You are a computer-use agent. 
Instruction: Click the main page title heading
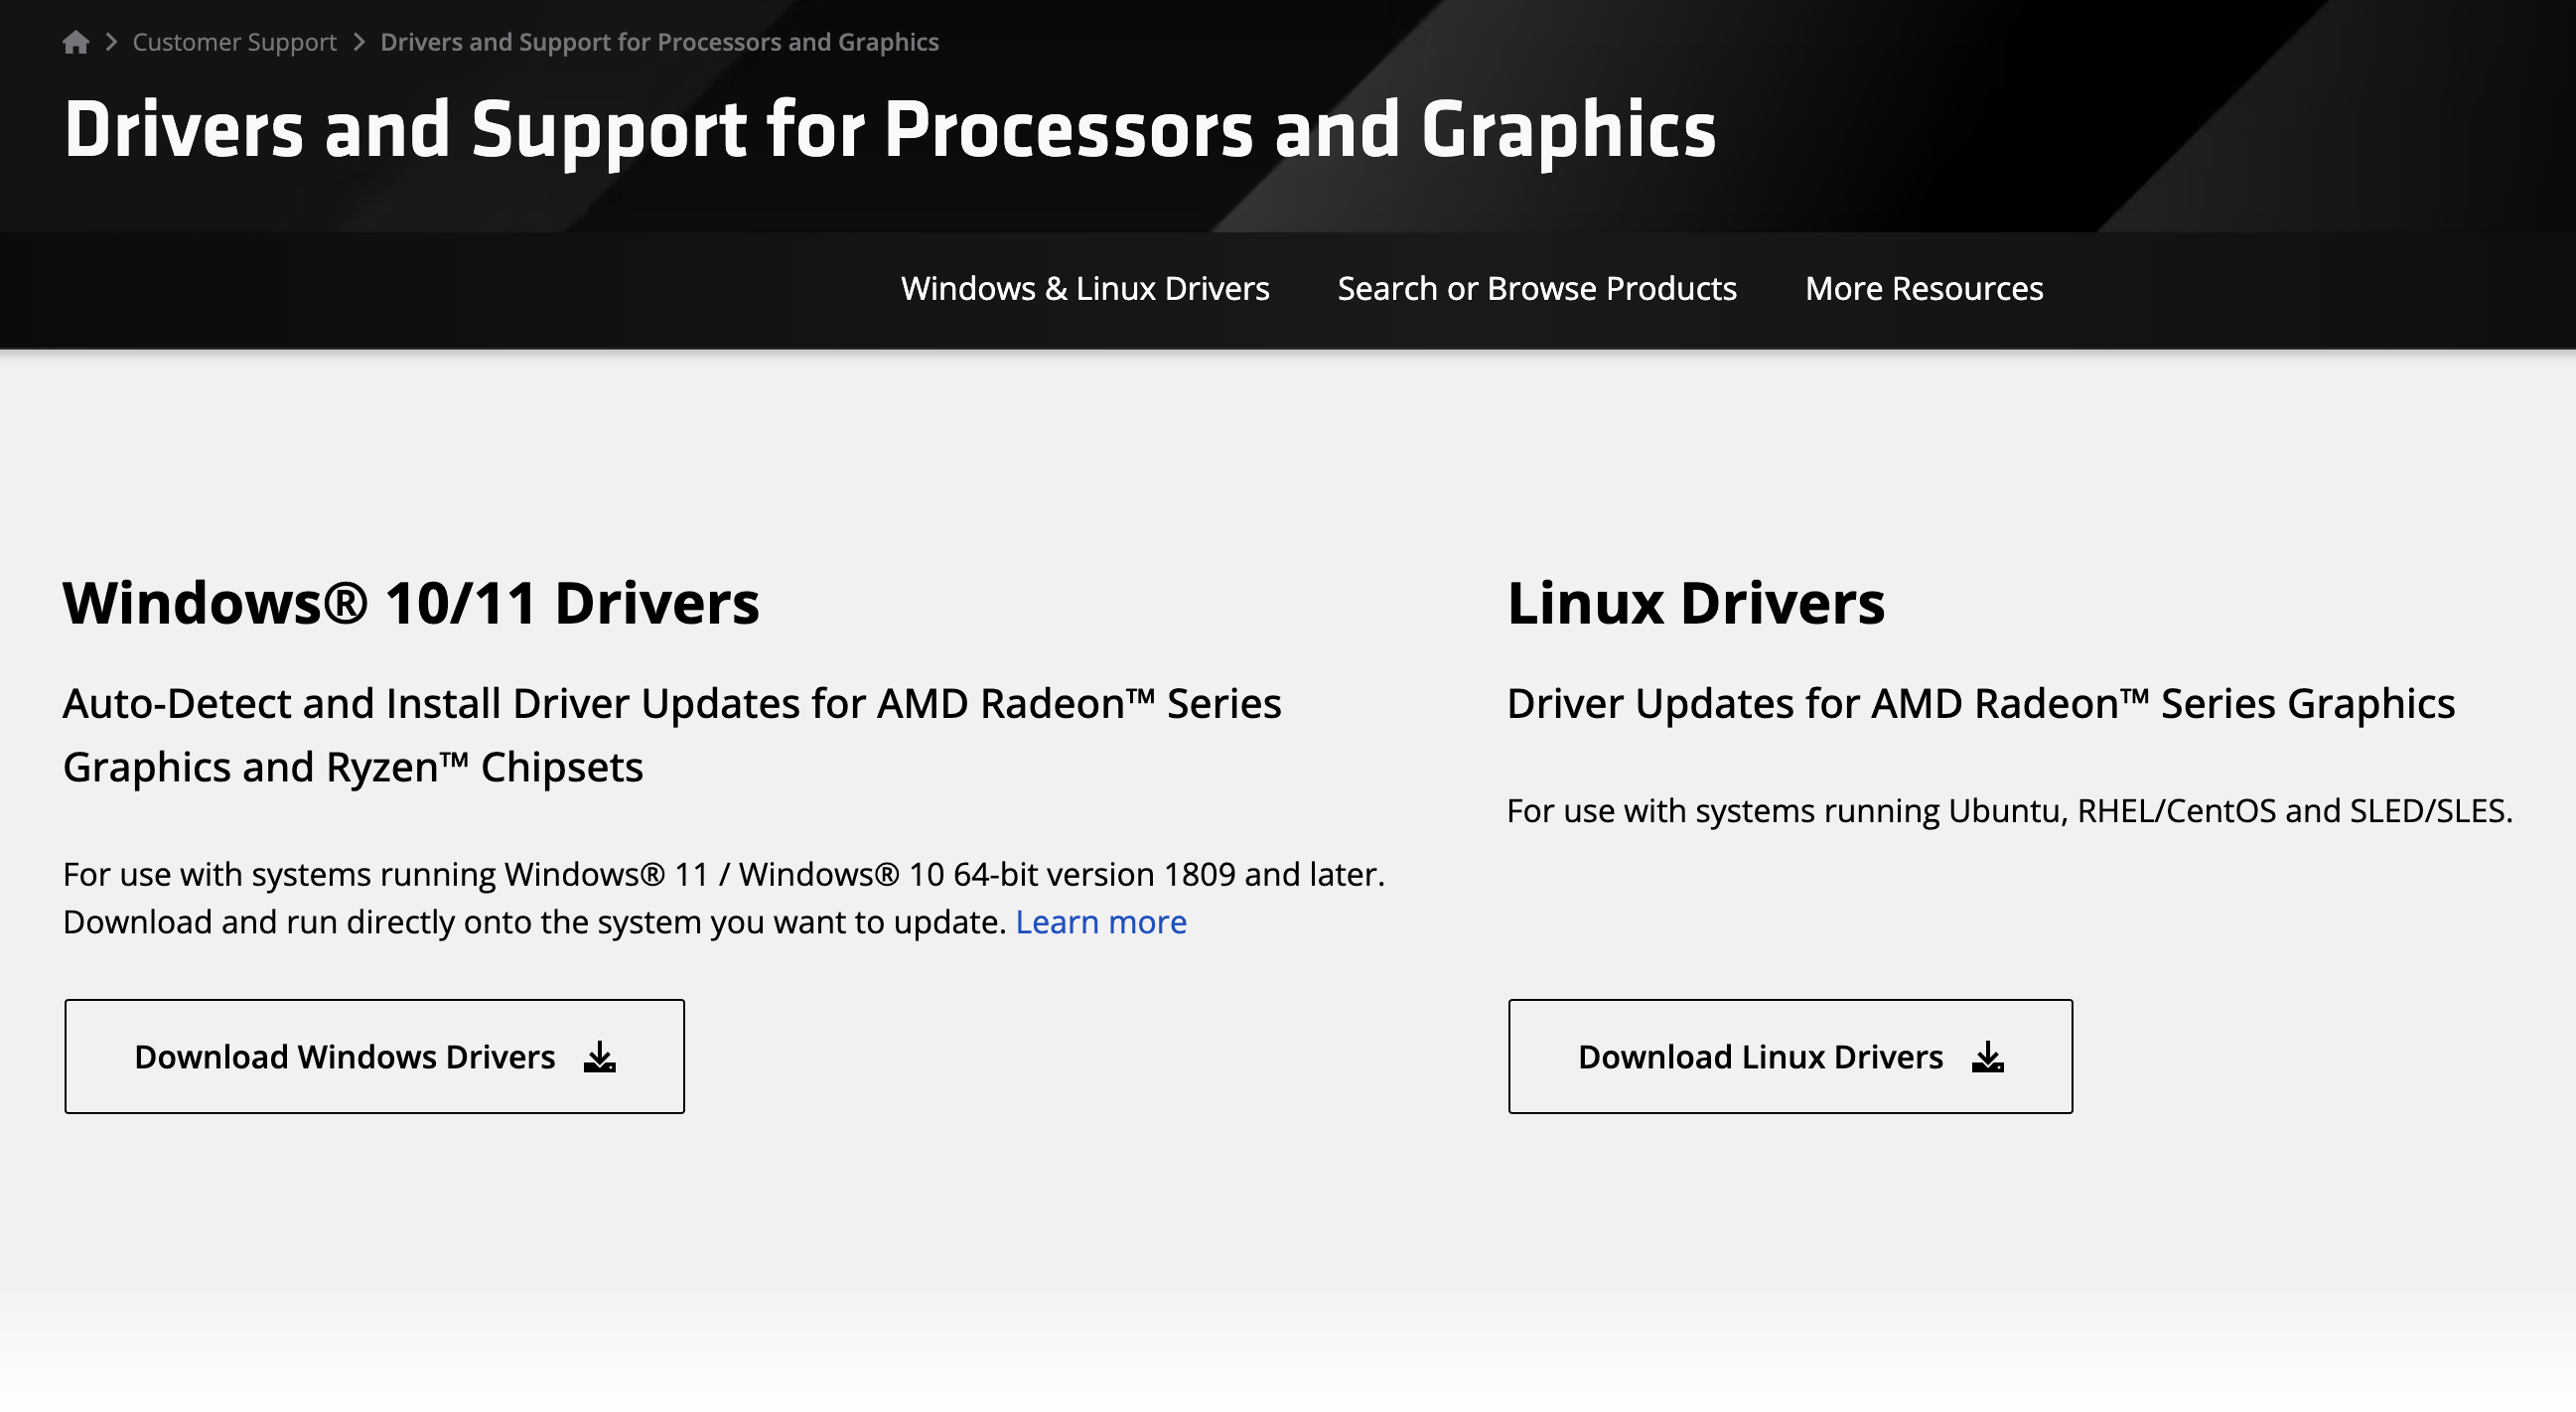(890, 130)
